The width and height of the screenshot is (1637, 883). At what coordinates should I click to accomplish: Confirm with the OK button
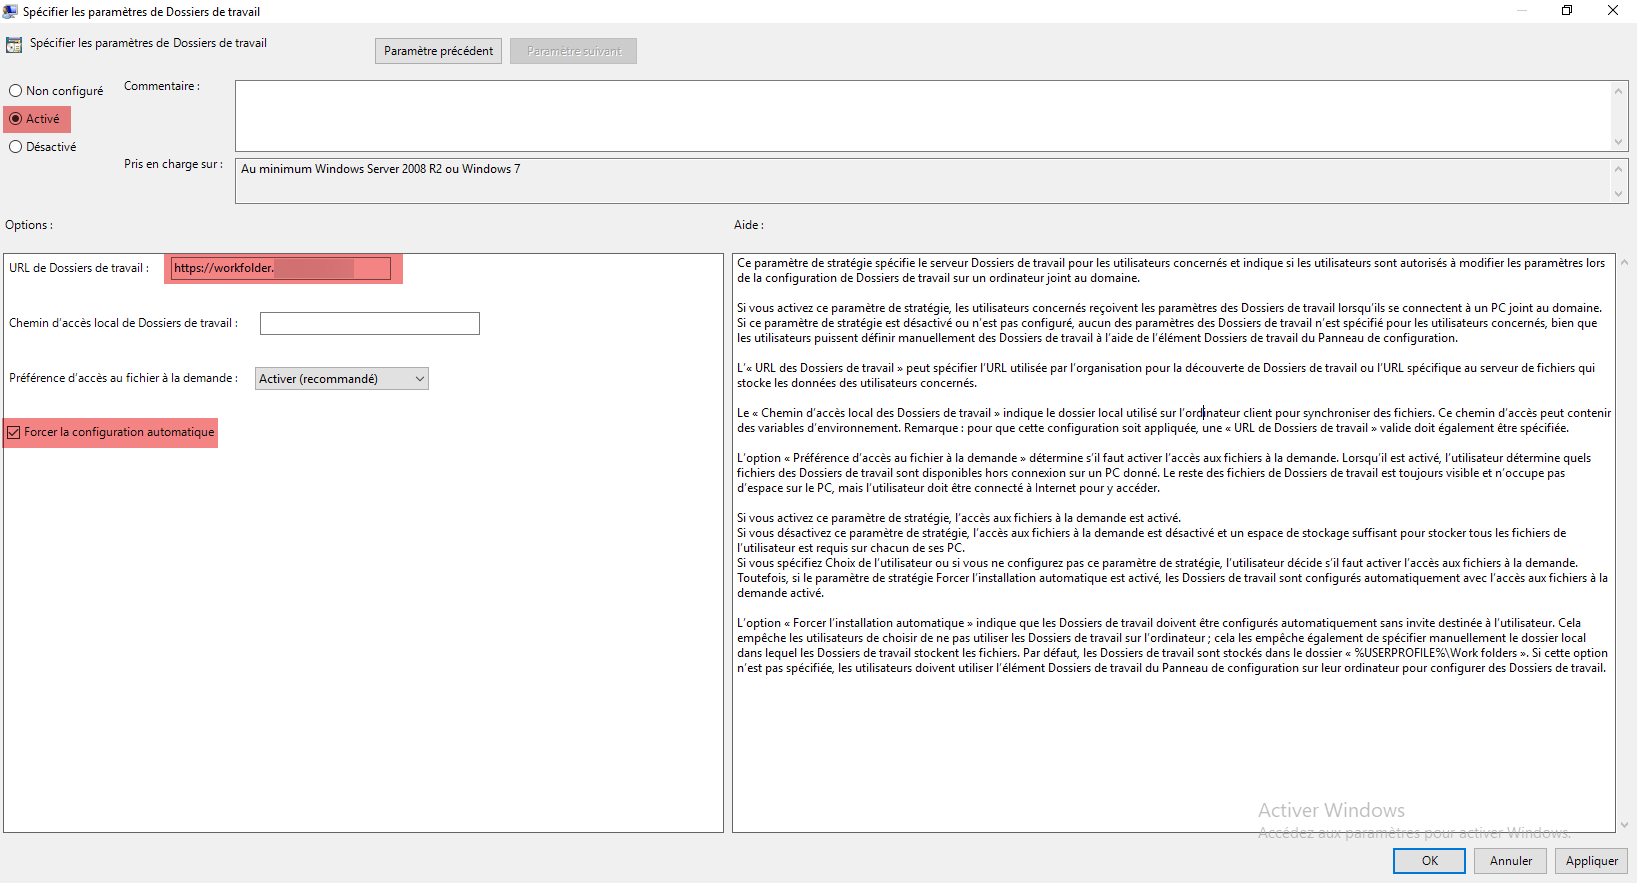(x=1429, y=861)
